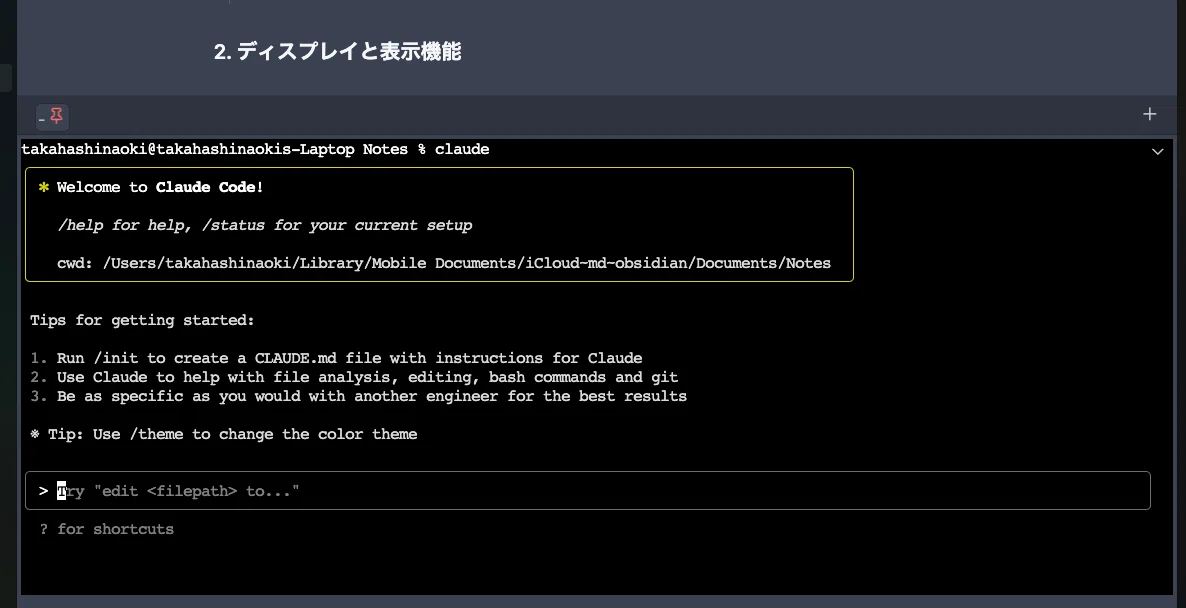Focus the Claude Code prompt input field
This screenshot has height=608, width=1186.
coord(588,491)
